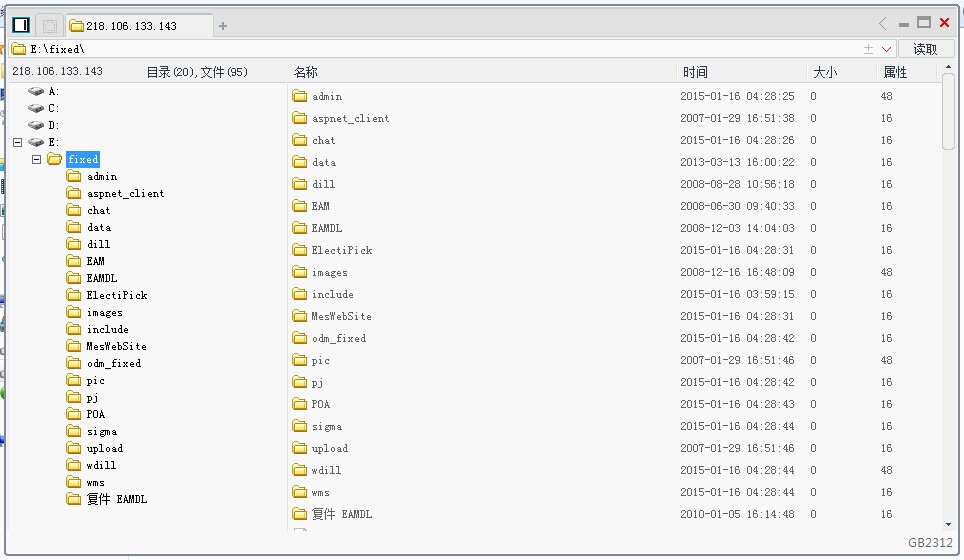Click admin folder icon in file list

click(299, 96)
